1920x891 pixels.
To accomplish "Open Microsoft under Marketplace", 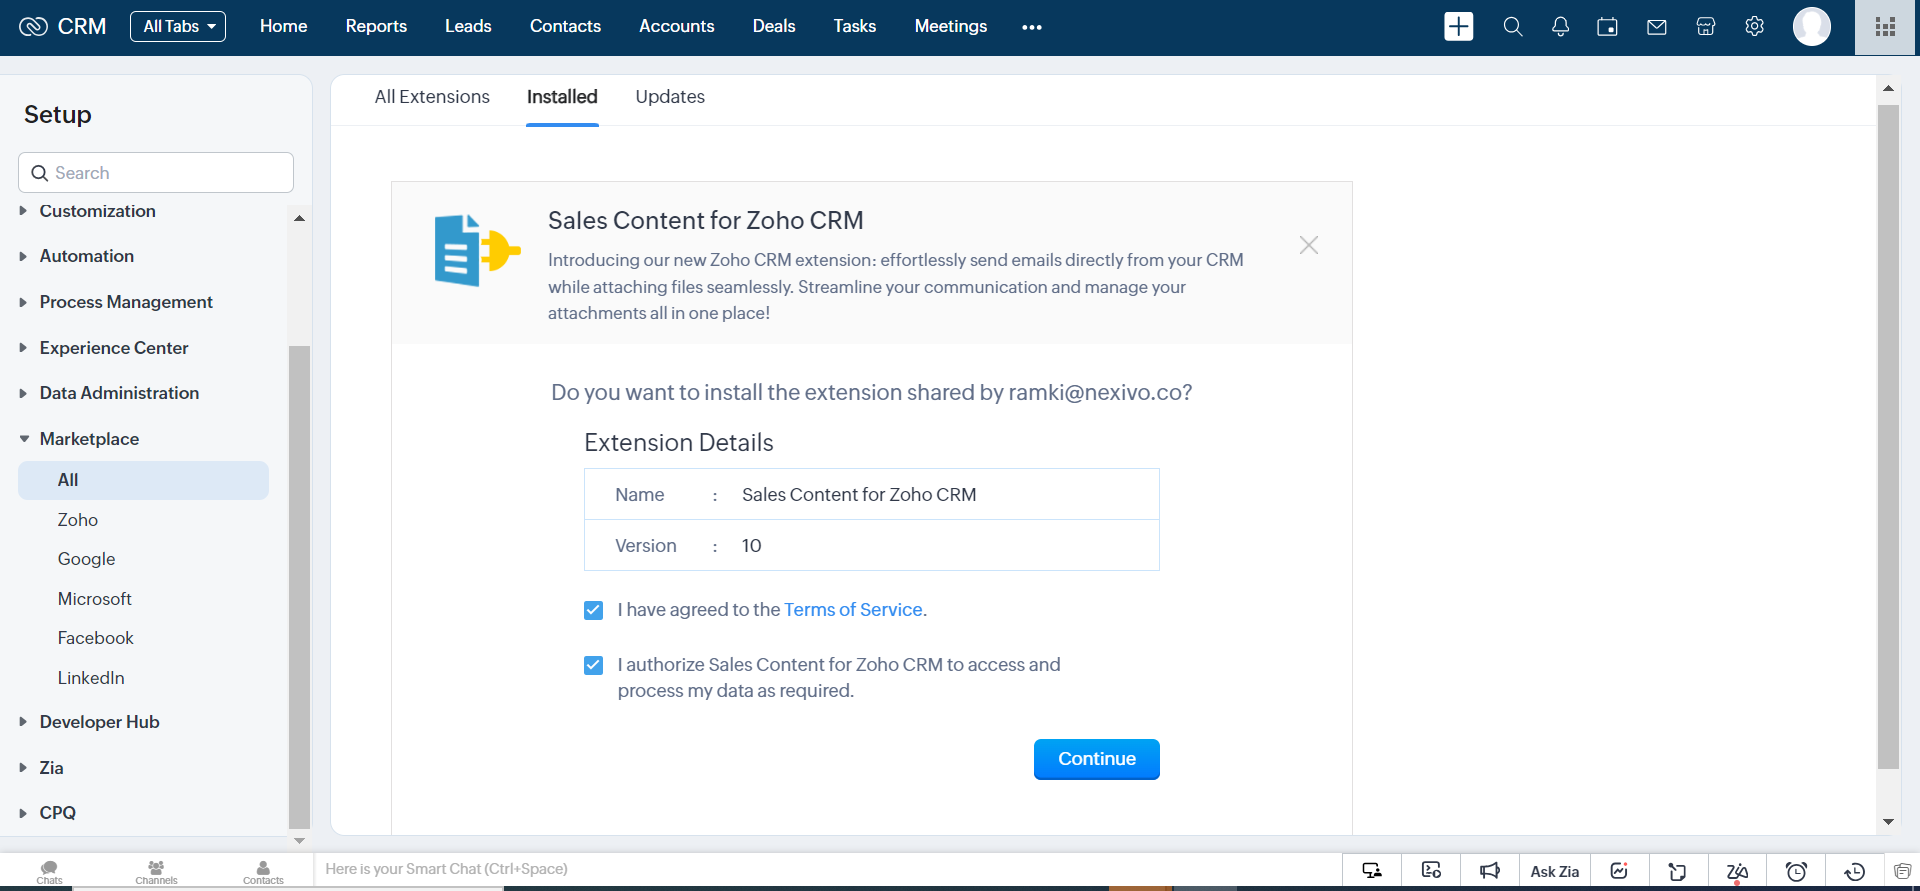I will [95, 599].
